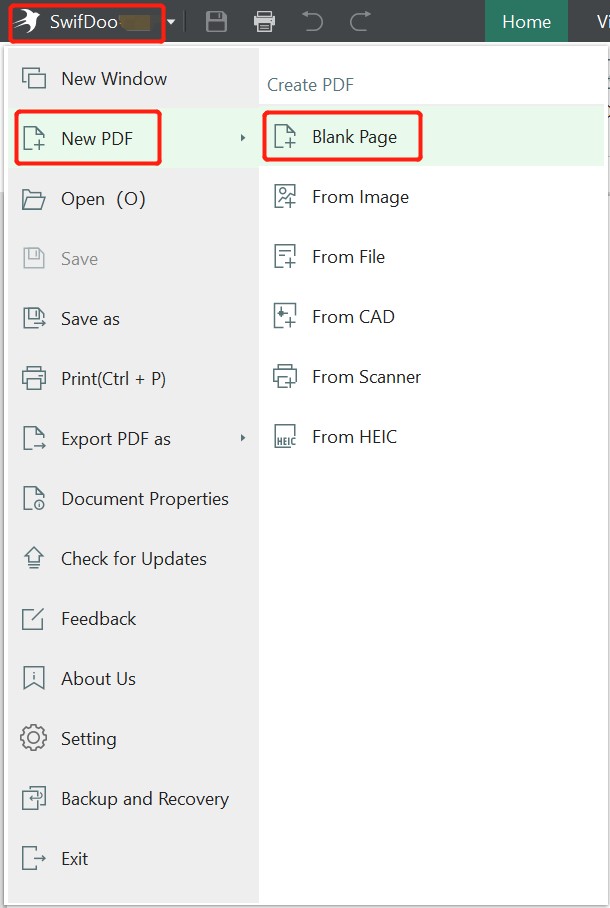Select Blank Page to create a PDF
Screen dimensions: 610x908
coord(342,137)
